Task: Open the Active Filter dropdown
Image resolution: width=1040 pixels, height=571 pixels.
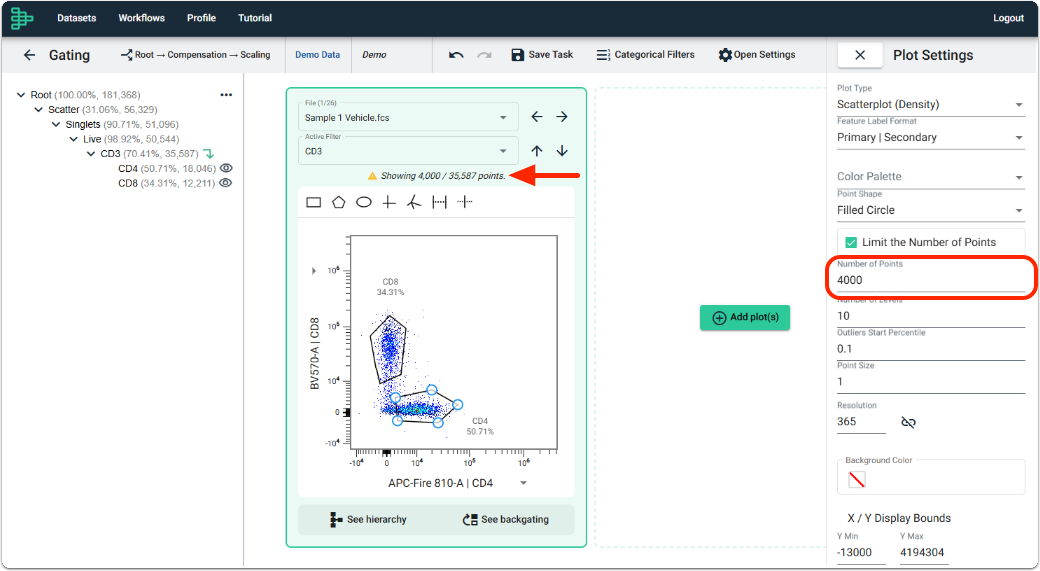Action: [408, 151]
